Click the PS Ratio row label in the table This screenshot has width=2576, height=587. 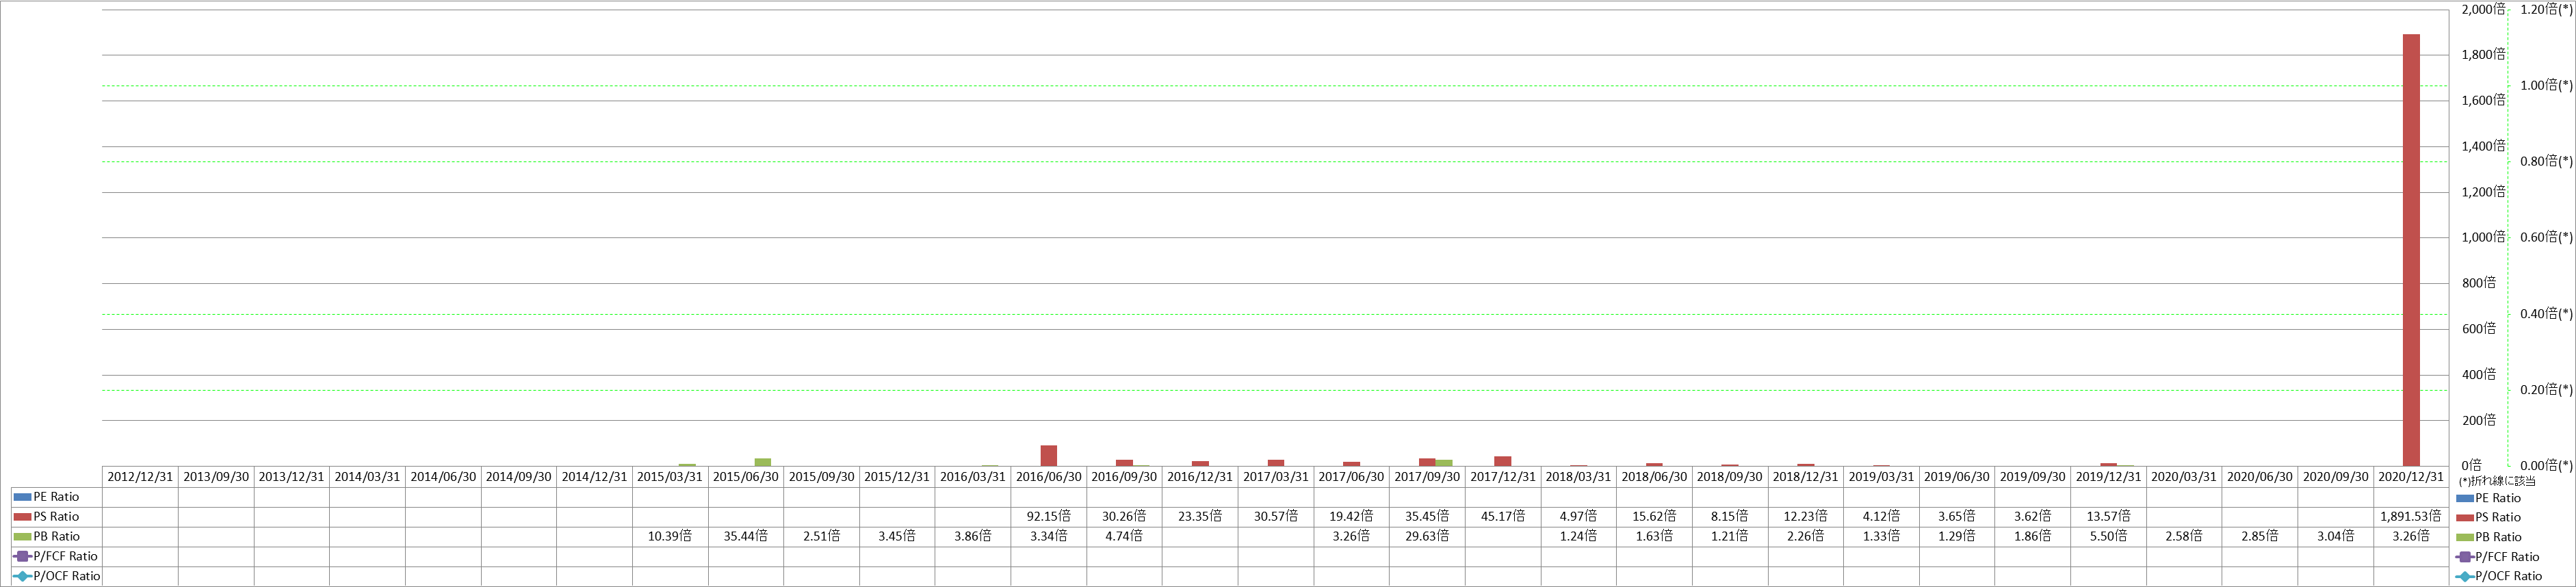(56, 517)
